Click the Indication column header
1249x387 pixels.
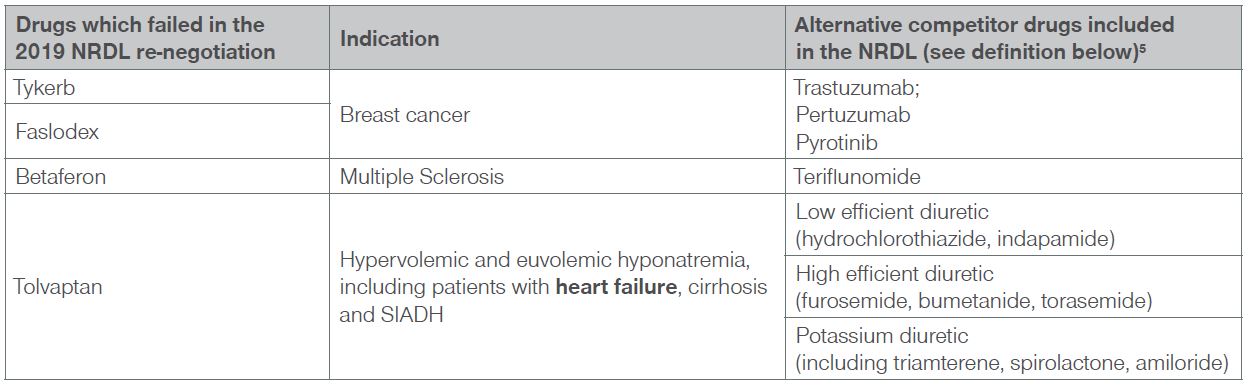point(389,39)
